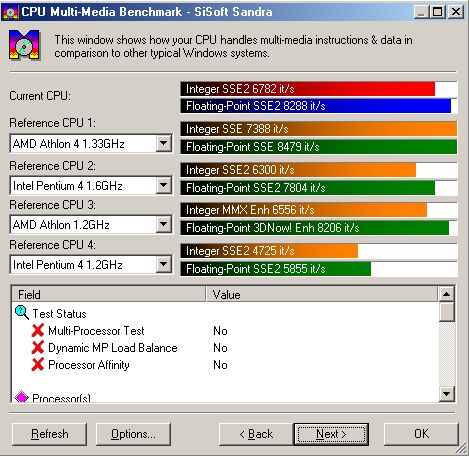This screenshot has height=456, width=469.
Task: Select the Test Status magnifier icon
Action: point(22,313)
